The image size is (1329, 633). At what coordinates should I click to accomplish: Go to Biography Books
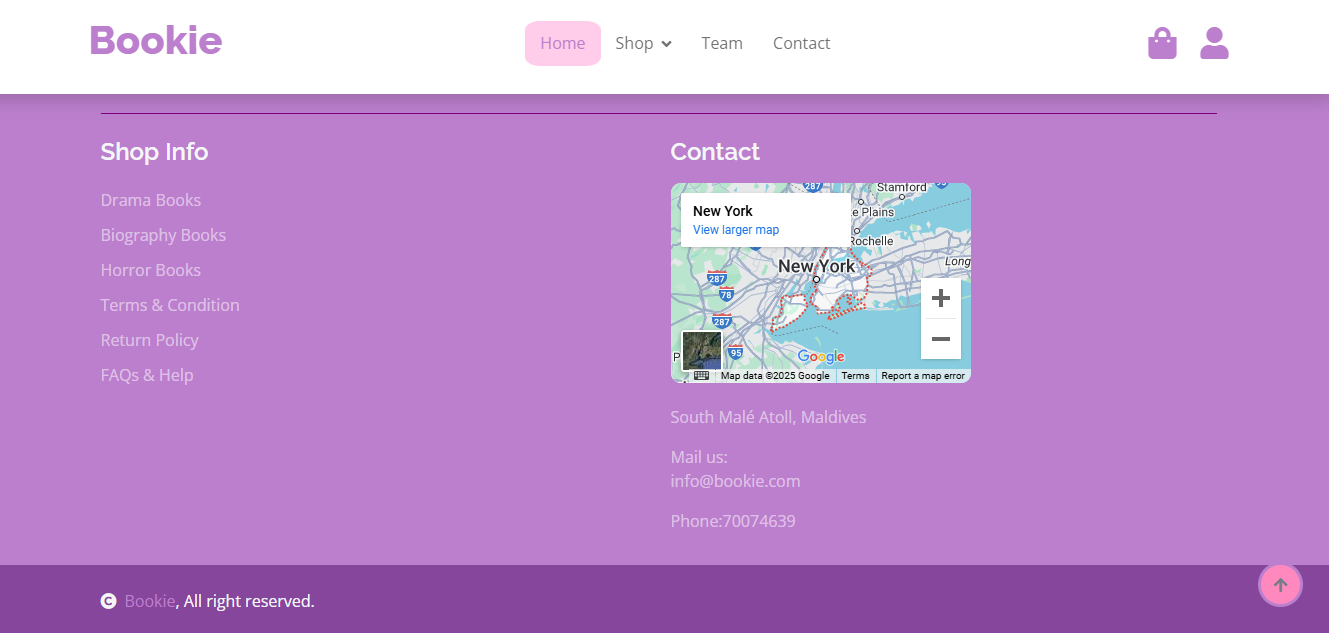[x=163, y=235]
